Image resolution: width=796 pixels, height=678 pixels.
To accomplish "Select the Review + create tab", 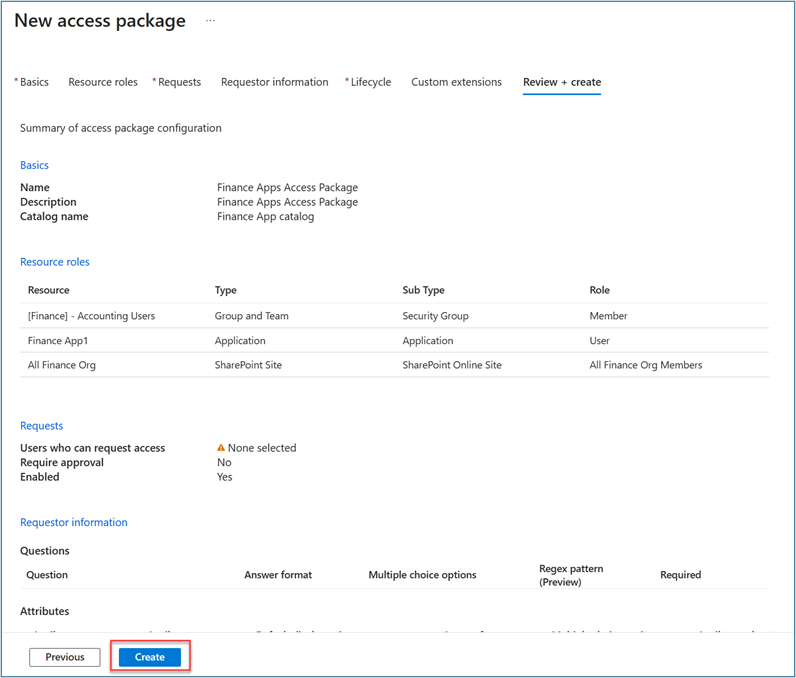I will click(x=562, y=82).
